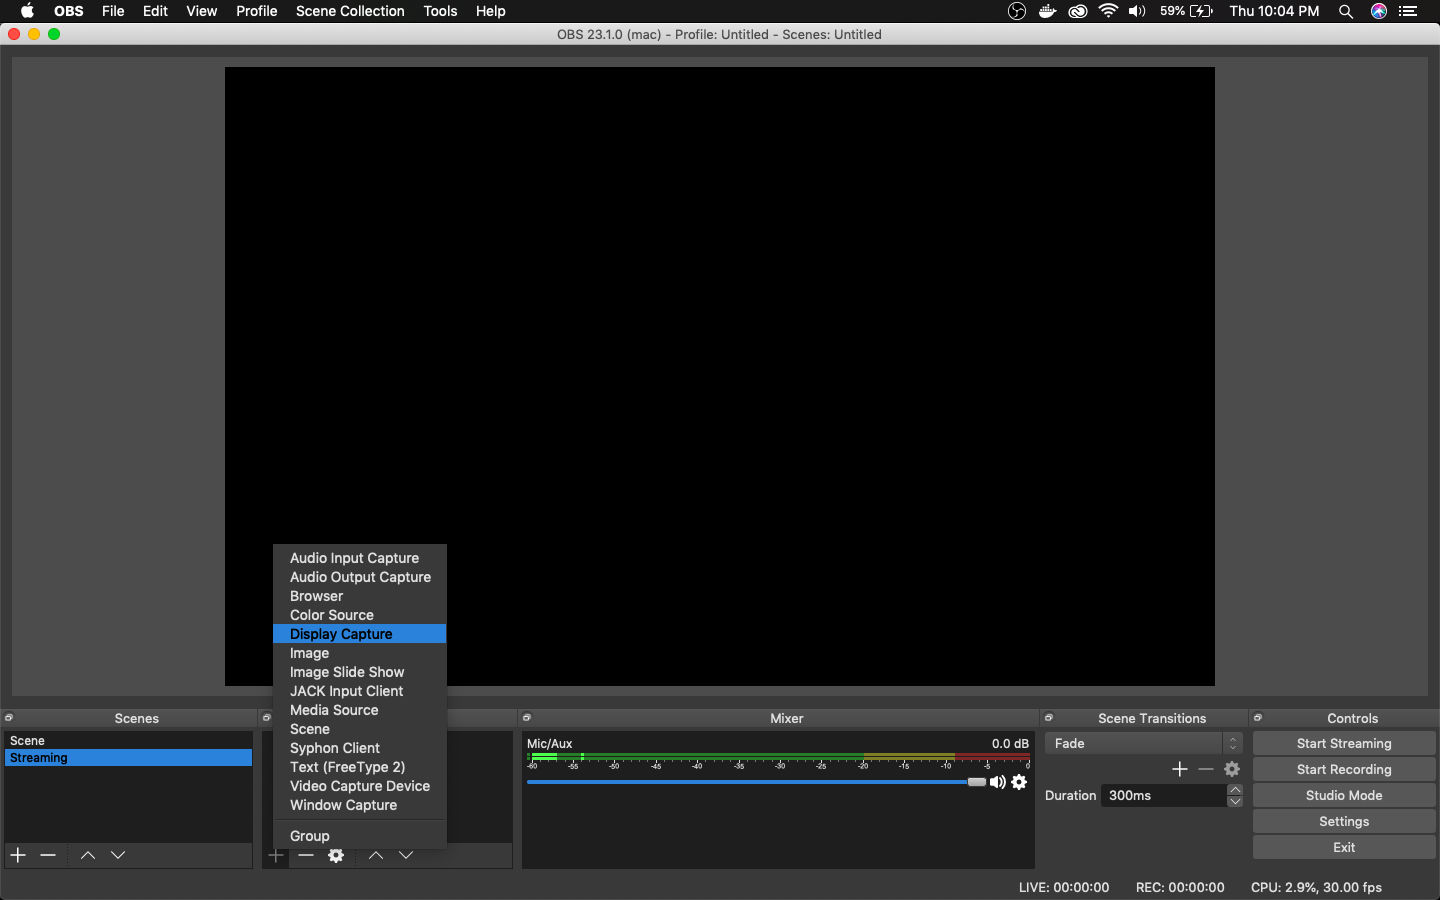The width and height of the screenshot is (1440, 900).
Task: Click Creative Cloud menu bar icon
Action: tap(1078, 11)
